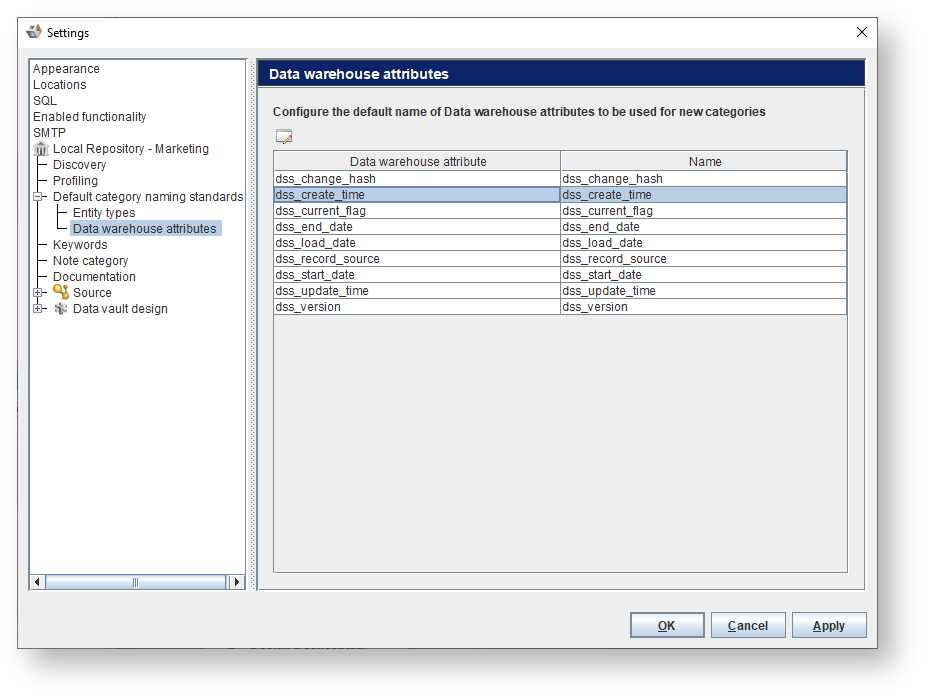The width and height of the screenshot is (926, 697).
Task: Click Data warehouse attribute column header
Action: [418, 161]
